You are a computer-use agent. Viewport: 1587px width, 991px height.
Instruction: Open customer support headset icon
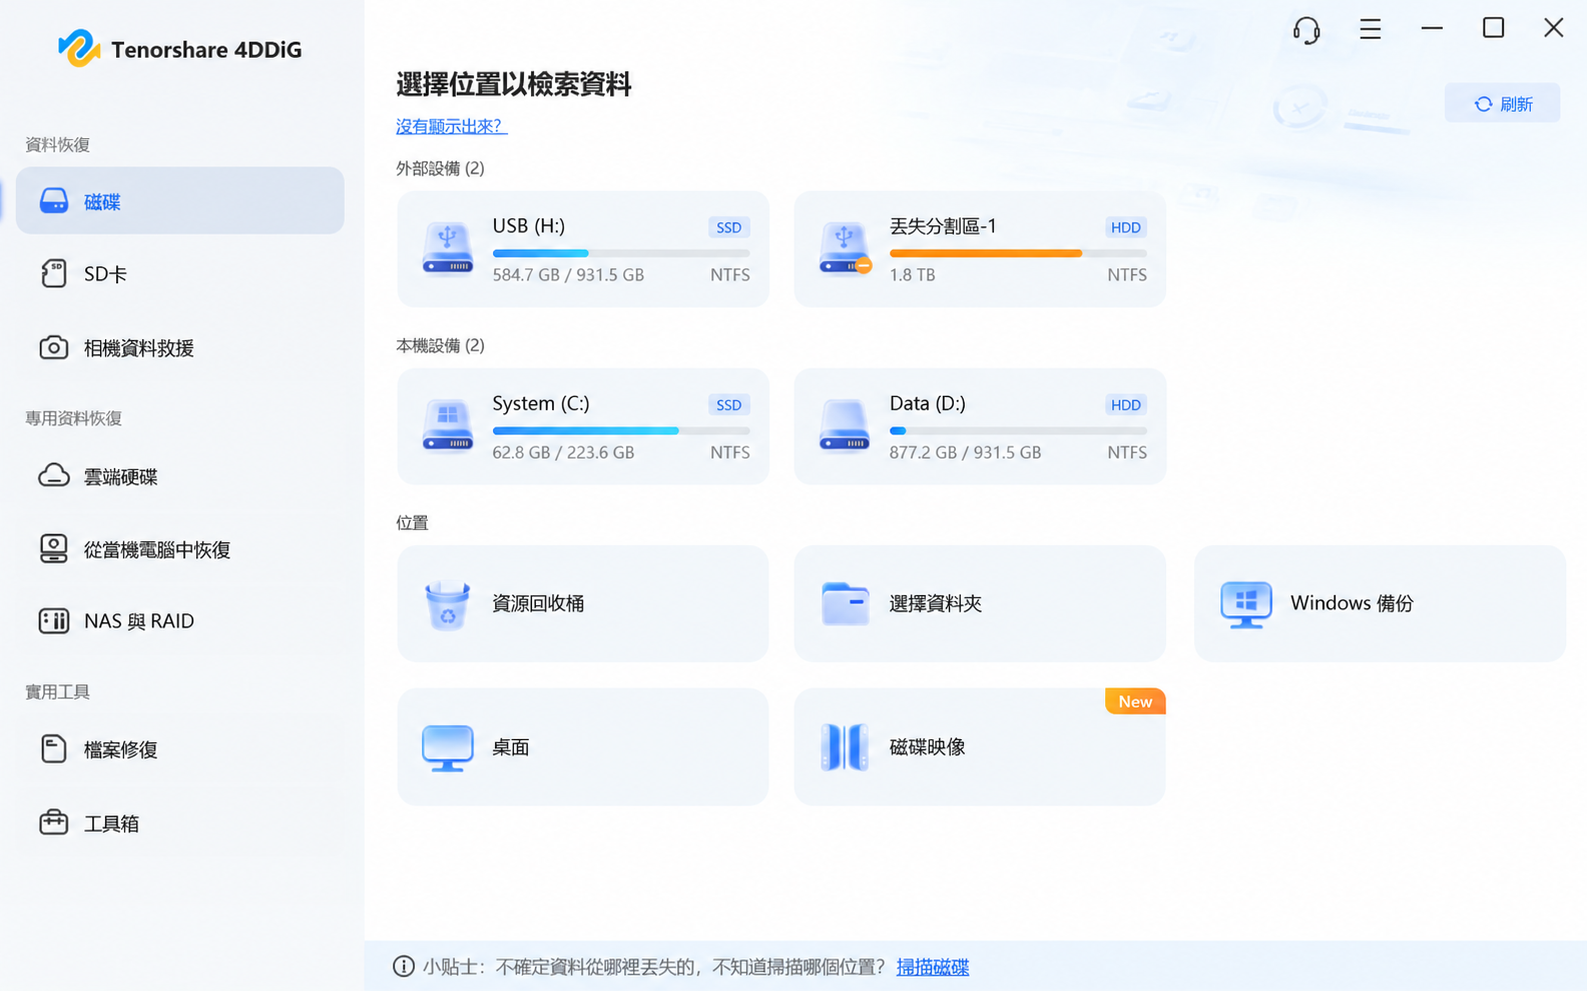(x=1306, y=30)
